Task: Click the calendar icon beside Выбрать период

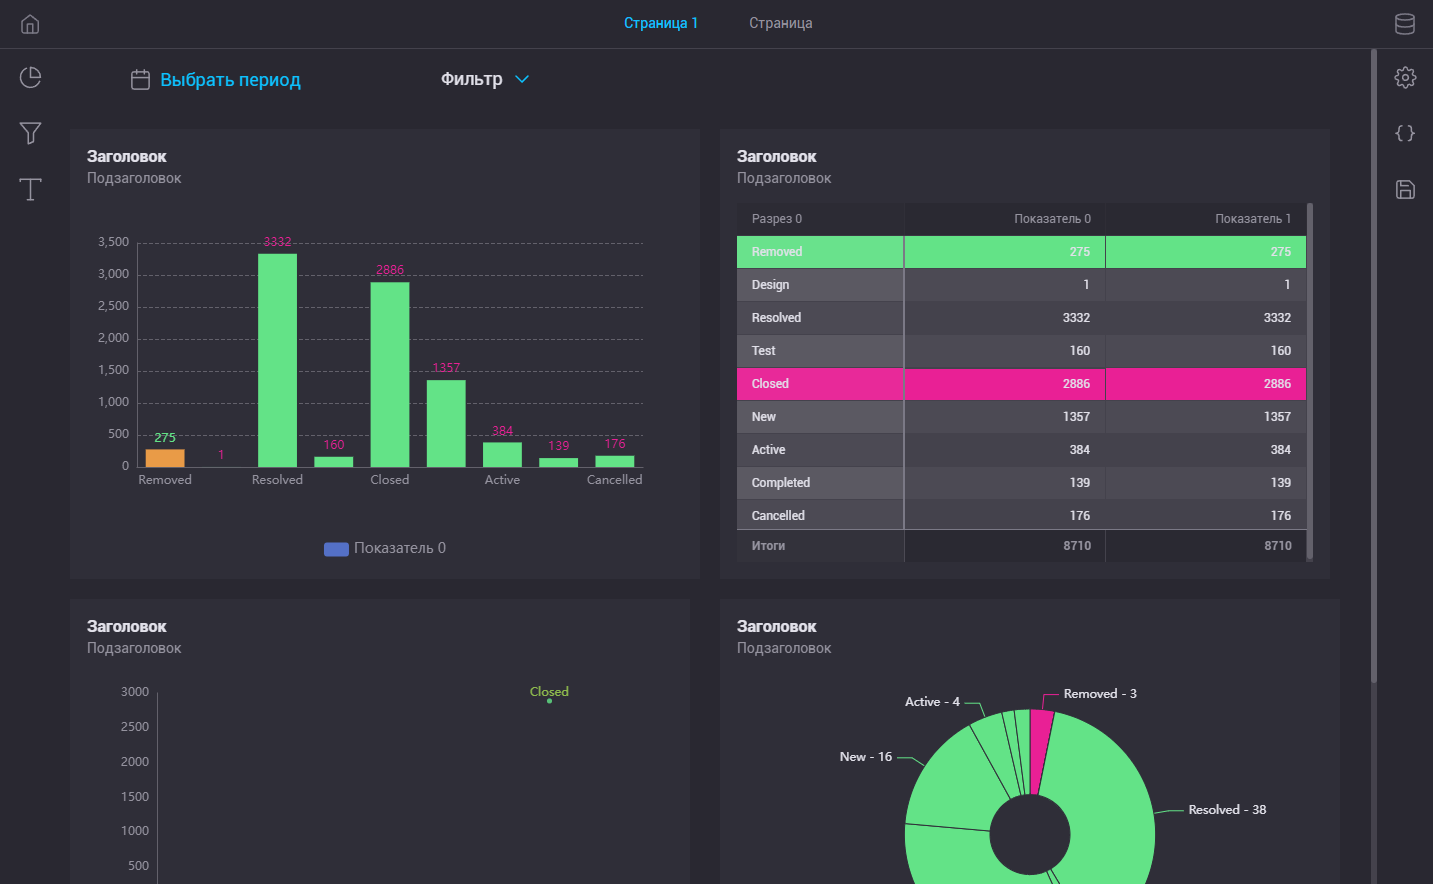Action: pos(141,80)
